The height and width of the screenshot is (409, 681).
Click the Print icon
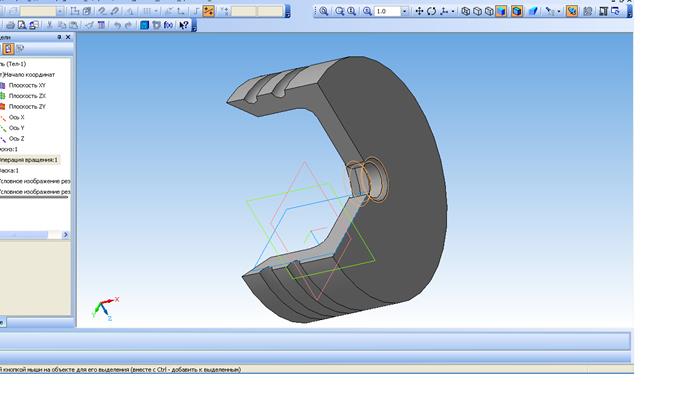10,25
